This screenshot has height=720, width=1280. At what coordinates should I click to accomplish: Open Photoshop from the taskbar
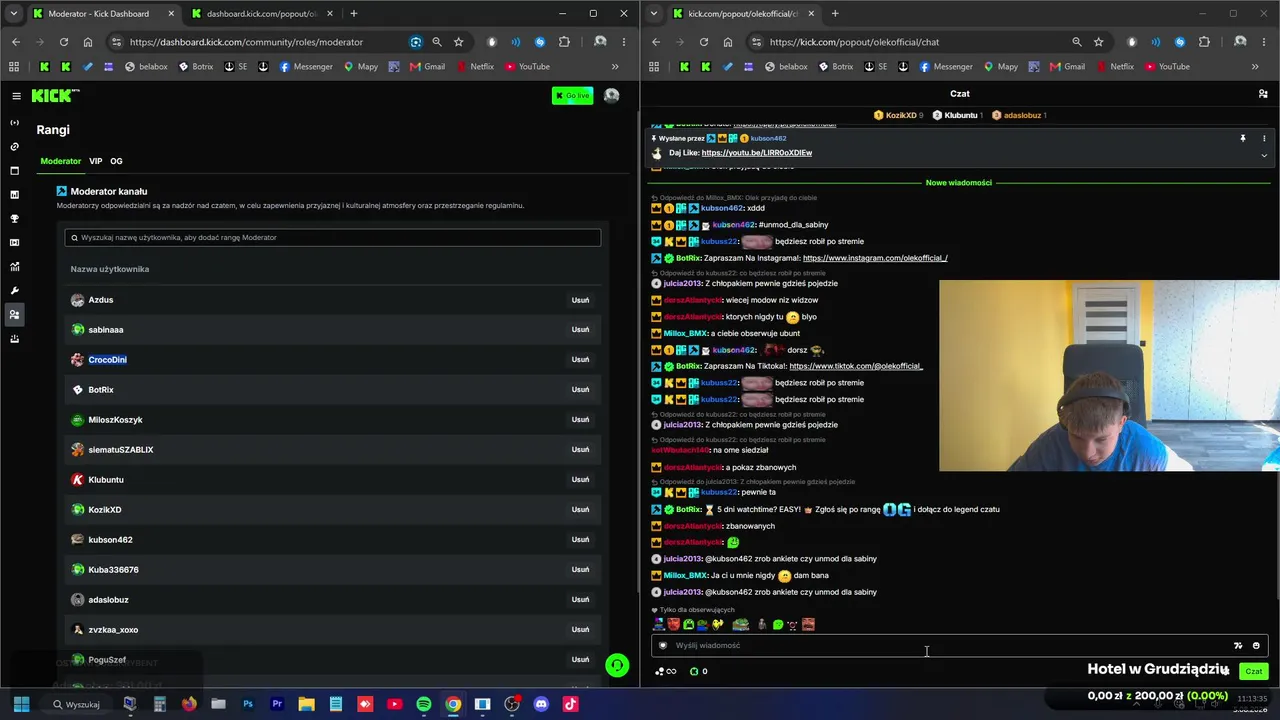248,704
